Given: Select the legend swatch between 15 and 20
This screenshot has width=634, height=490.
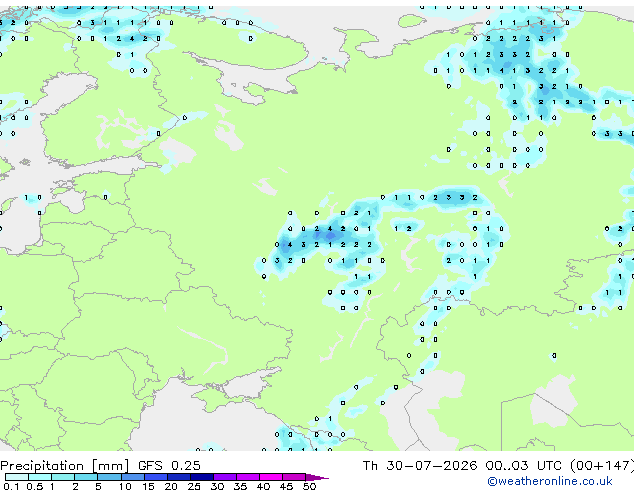Looking at the screenshot, I should tap(155, 477).
